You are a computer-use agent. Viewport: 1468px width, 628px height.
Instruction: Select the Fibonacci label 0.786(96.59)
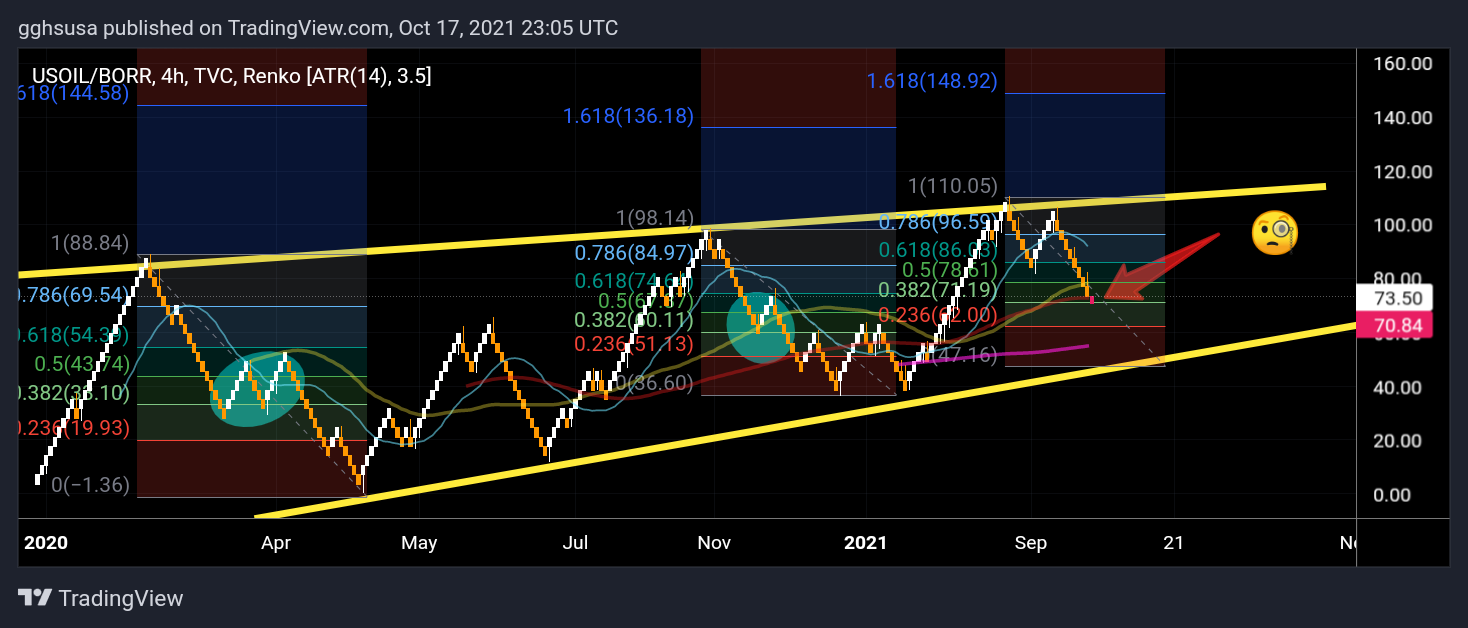pos(936,221)
